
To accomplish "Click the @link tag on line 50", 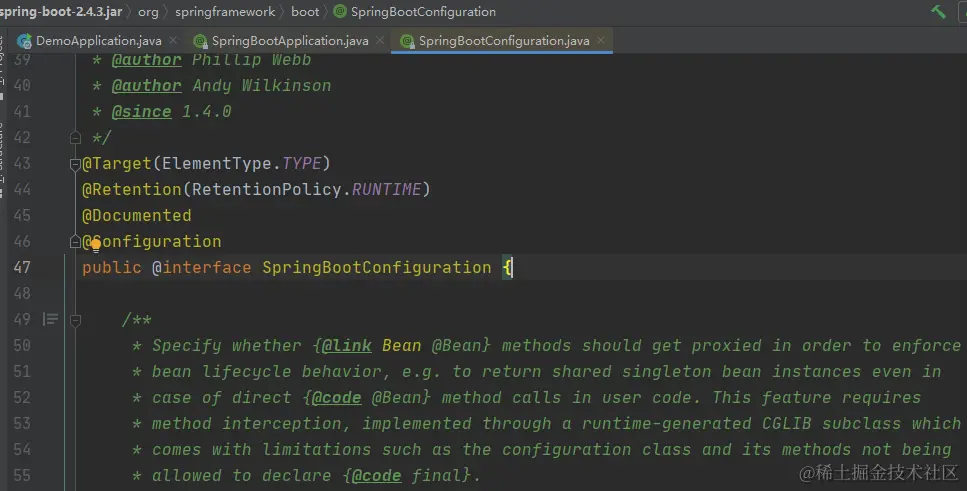I will pos(347,345).
